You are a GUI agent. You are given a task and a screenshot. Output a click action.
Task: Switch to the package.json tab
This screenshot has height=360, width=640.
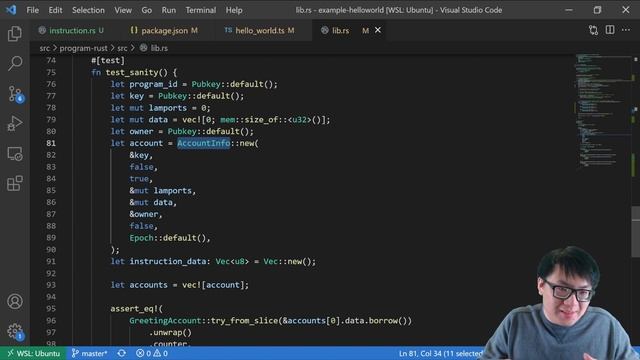coord(164,30)
